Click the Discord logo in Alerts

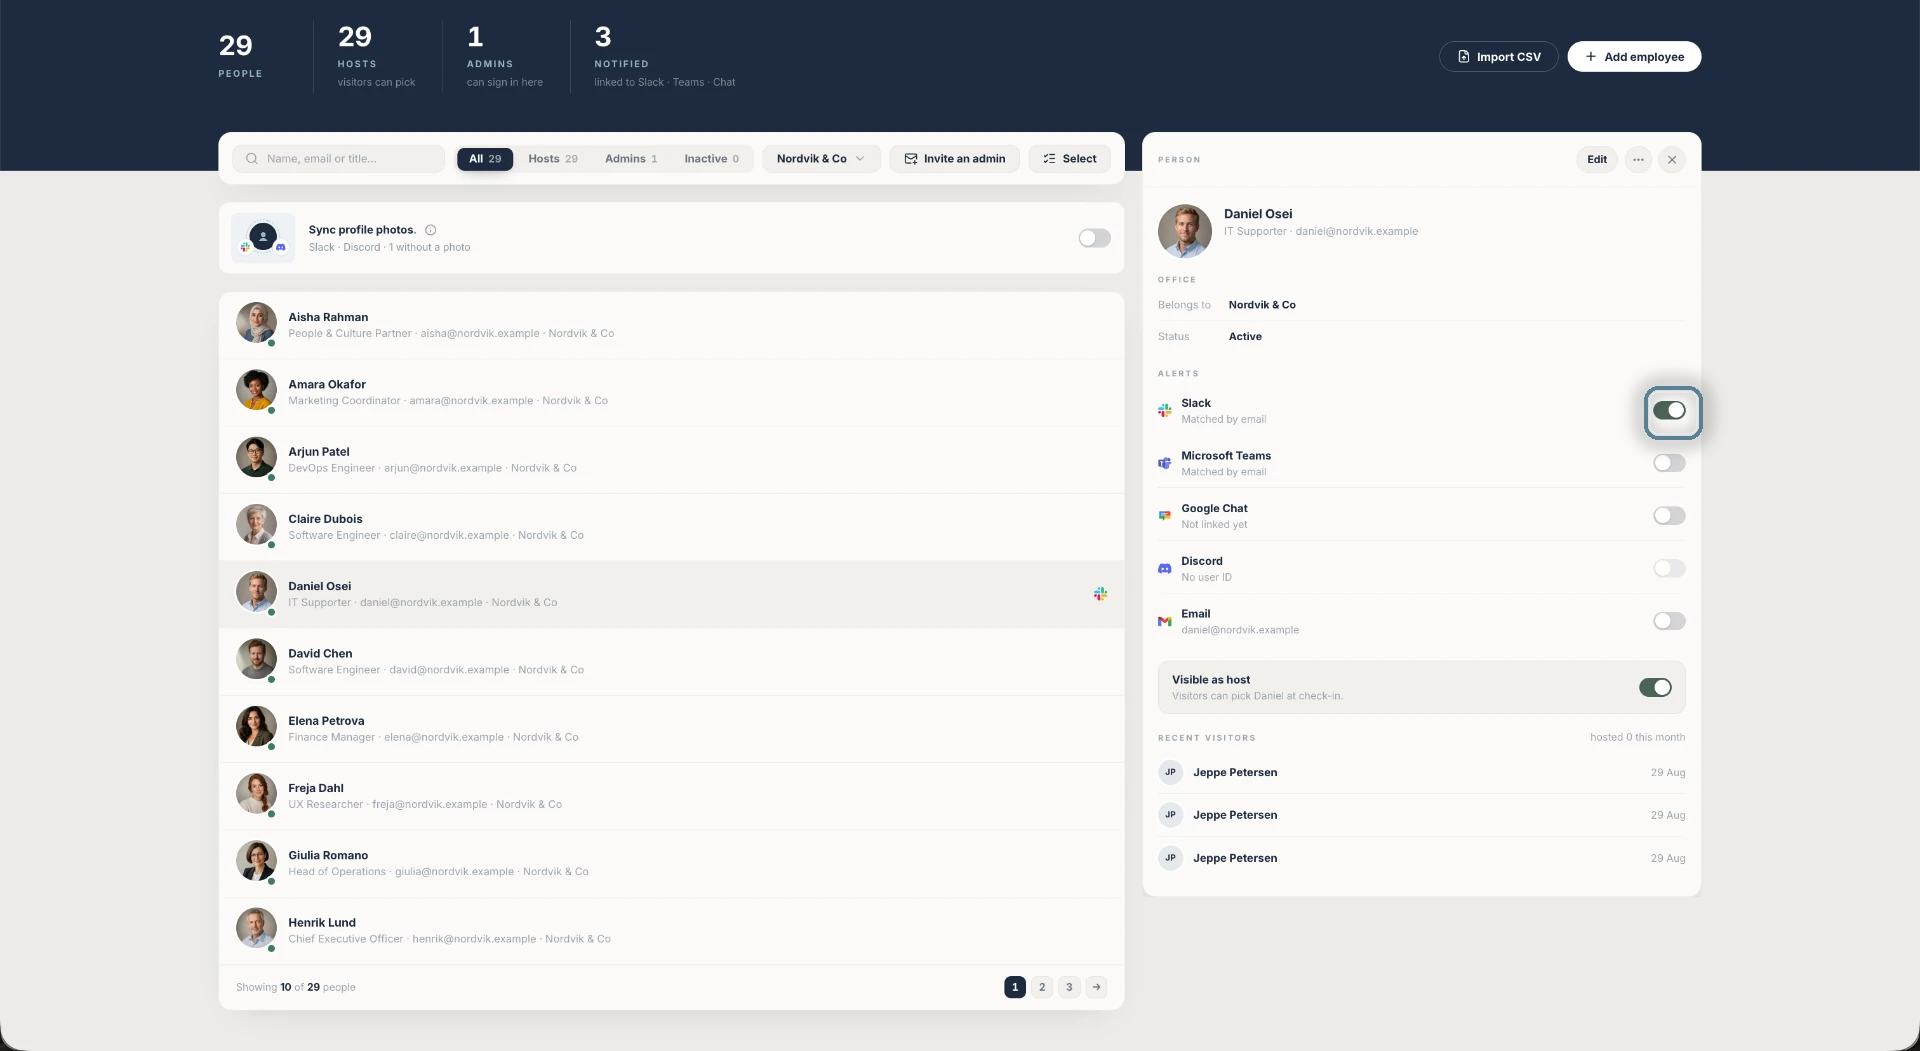(x=1165, y=569)
